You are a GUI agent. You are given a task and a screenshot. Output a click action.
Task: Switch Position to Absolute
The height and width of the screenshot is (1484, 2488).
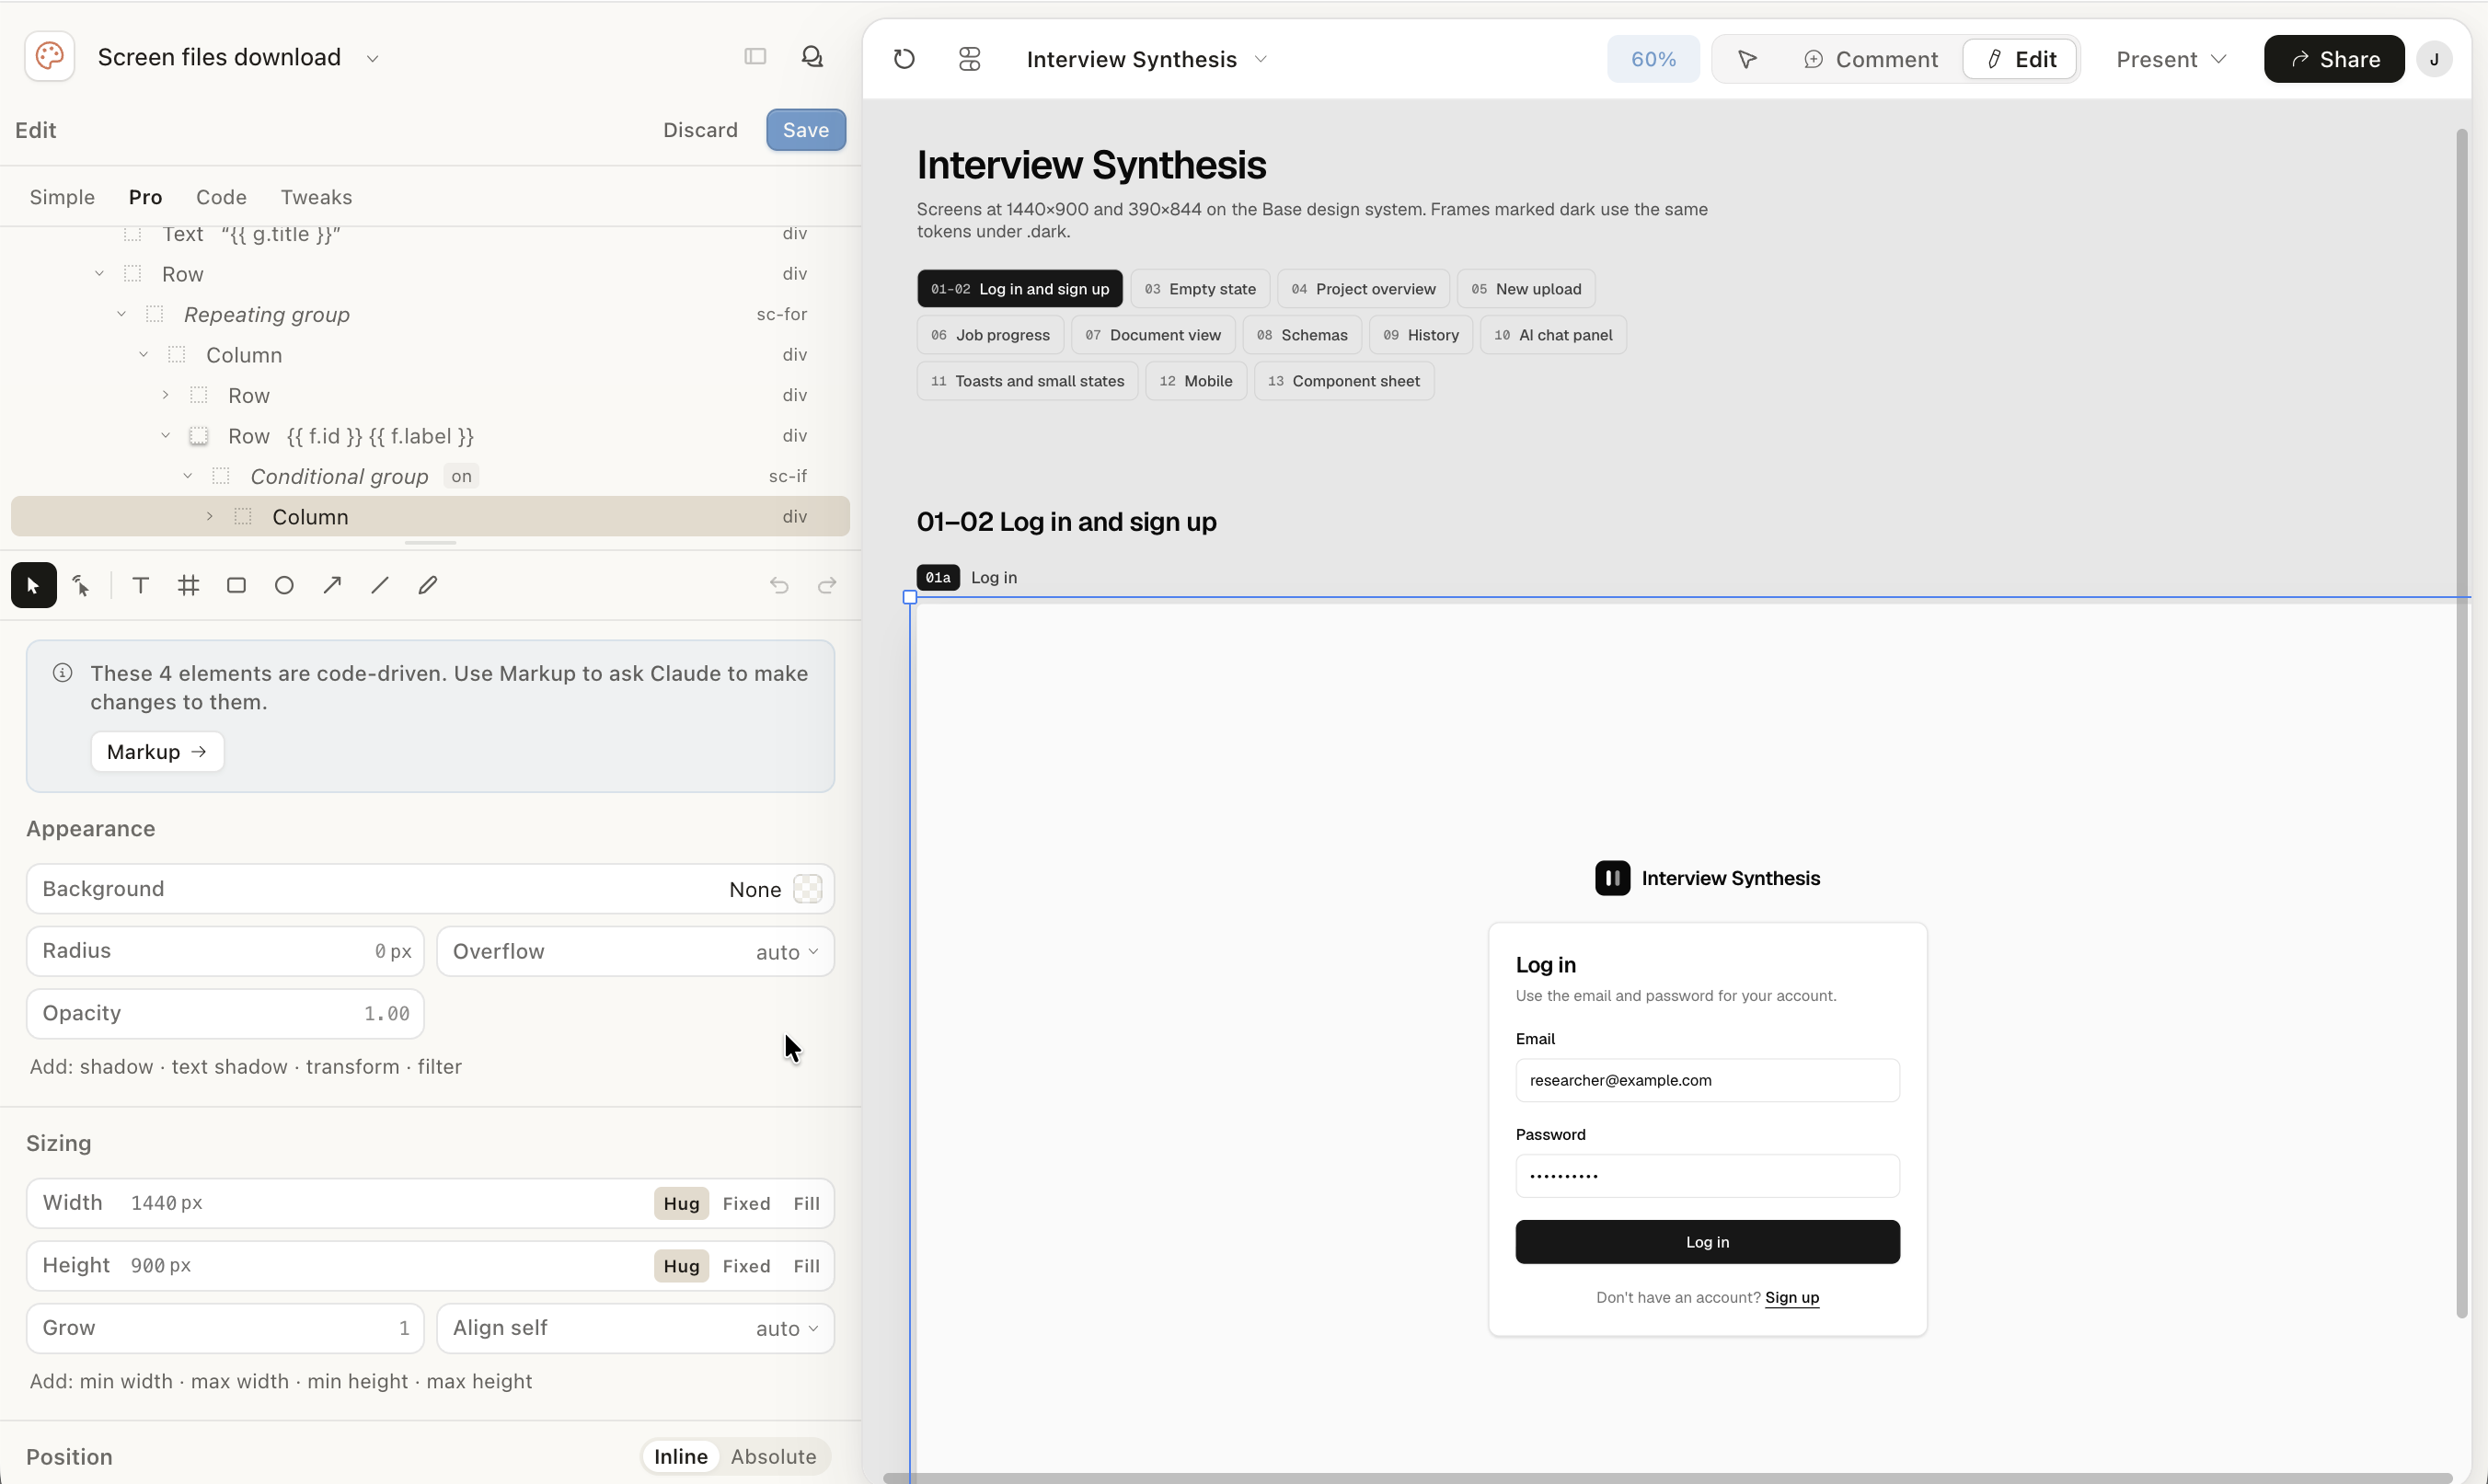coord(773,1457)
